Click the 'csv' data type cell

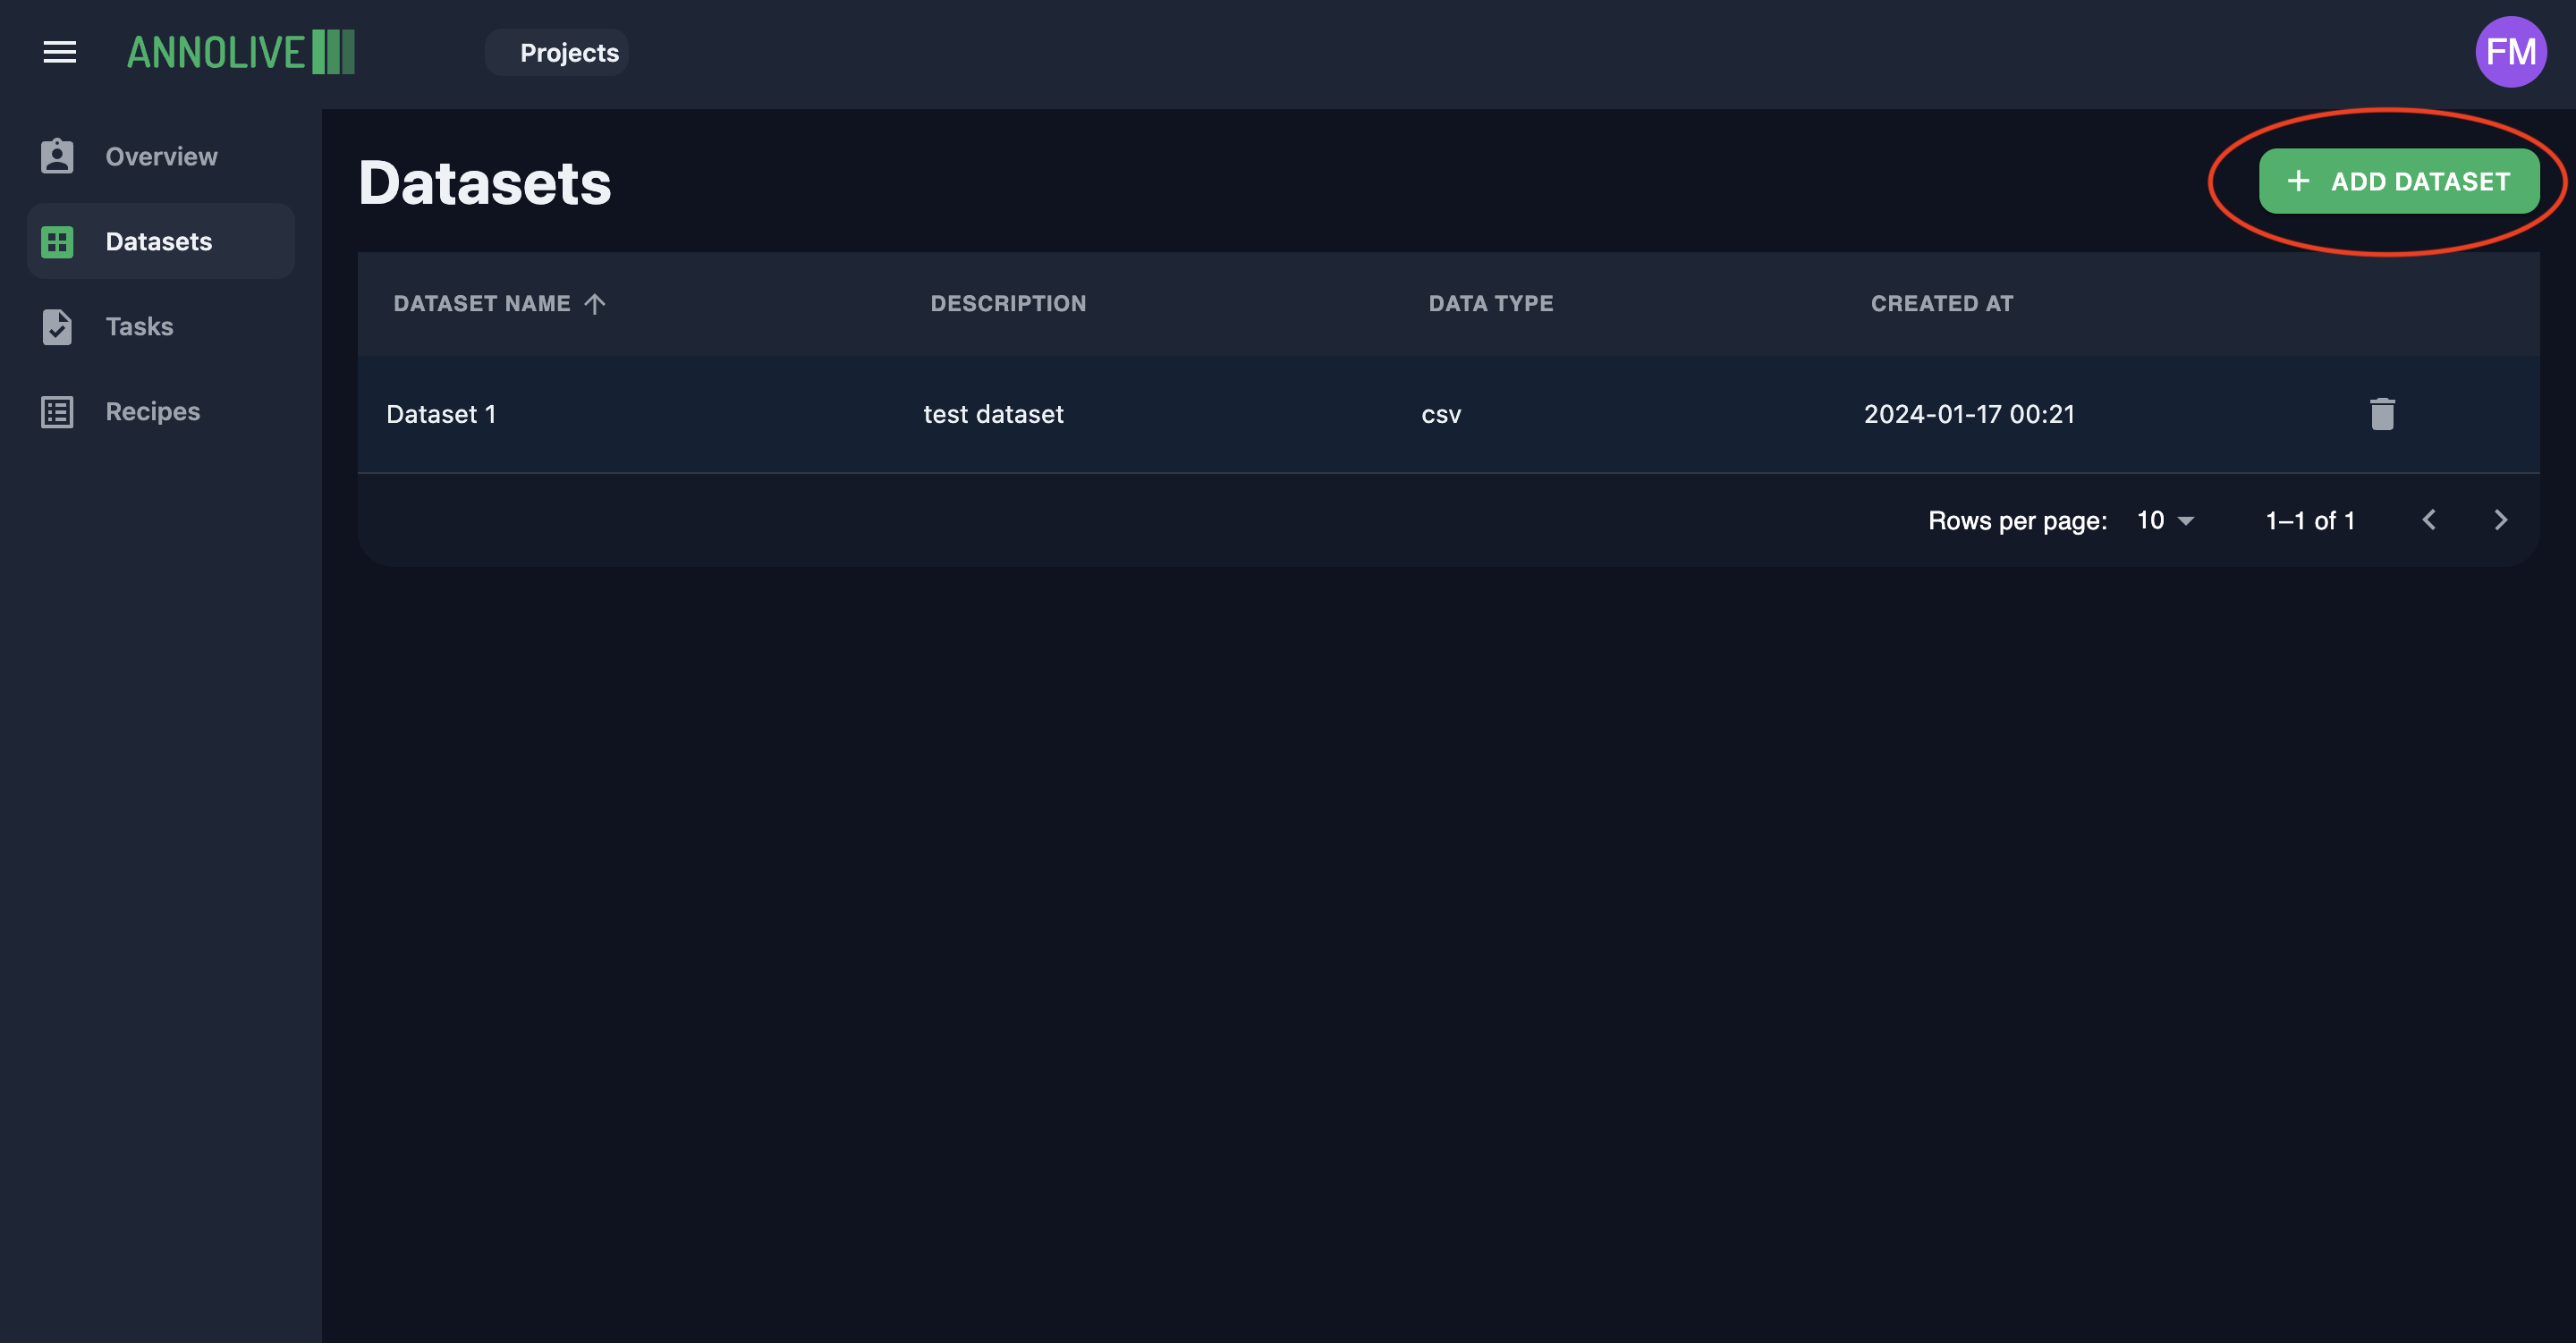tap(1441, 414)
